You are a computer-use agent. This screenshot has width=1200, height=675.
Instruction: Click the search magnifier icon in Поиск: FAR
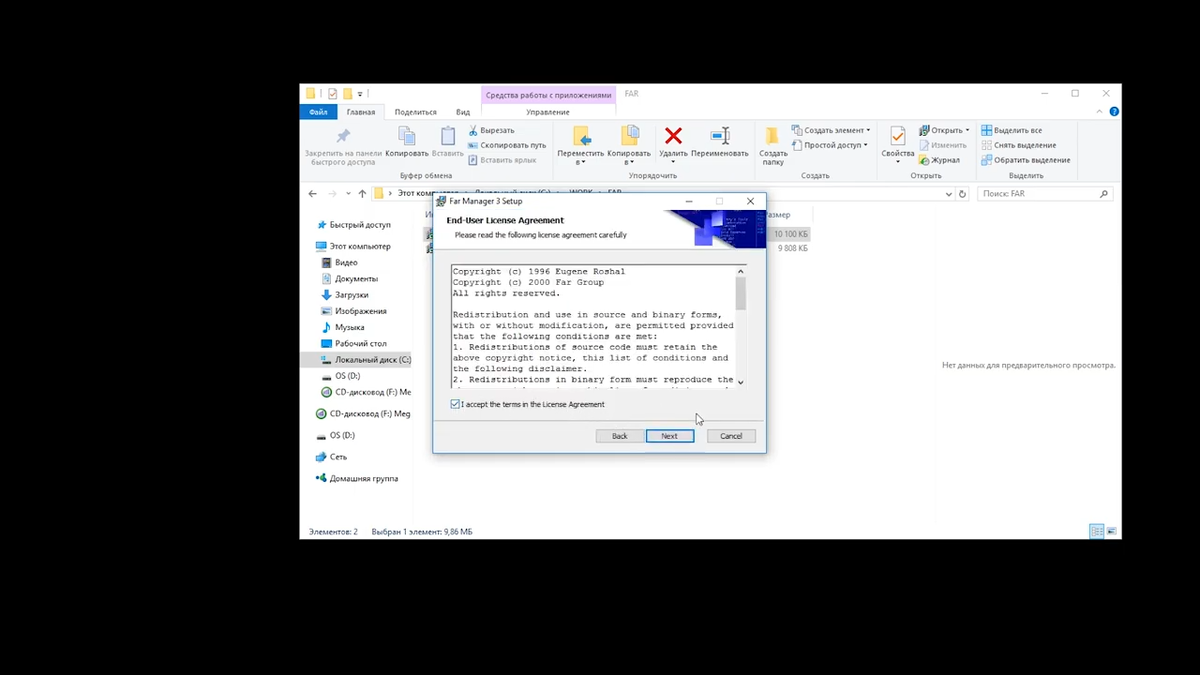point(1104,194)
